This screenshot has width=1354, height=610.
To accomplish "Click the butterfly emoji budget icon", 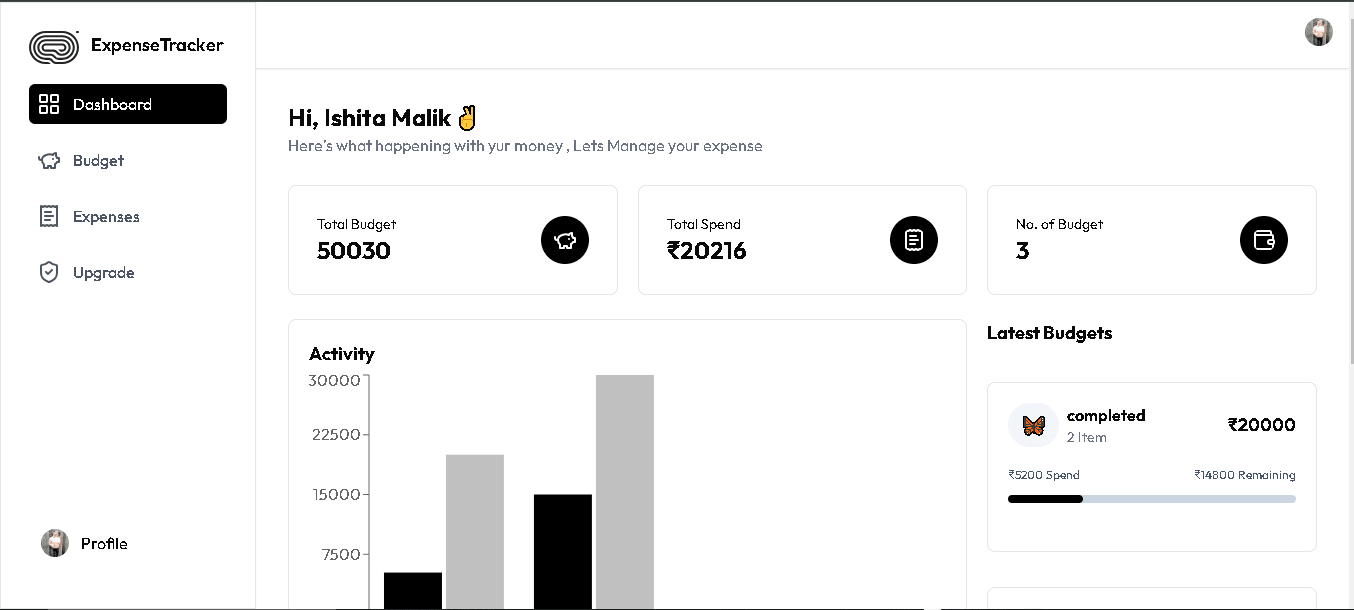I will click(1033, 426).
